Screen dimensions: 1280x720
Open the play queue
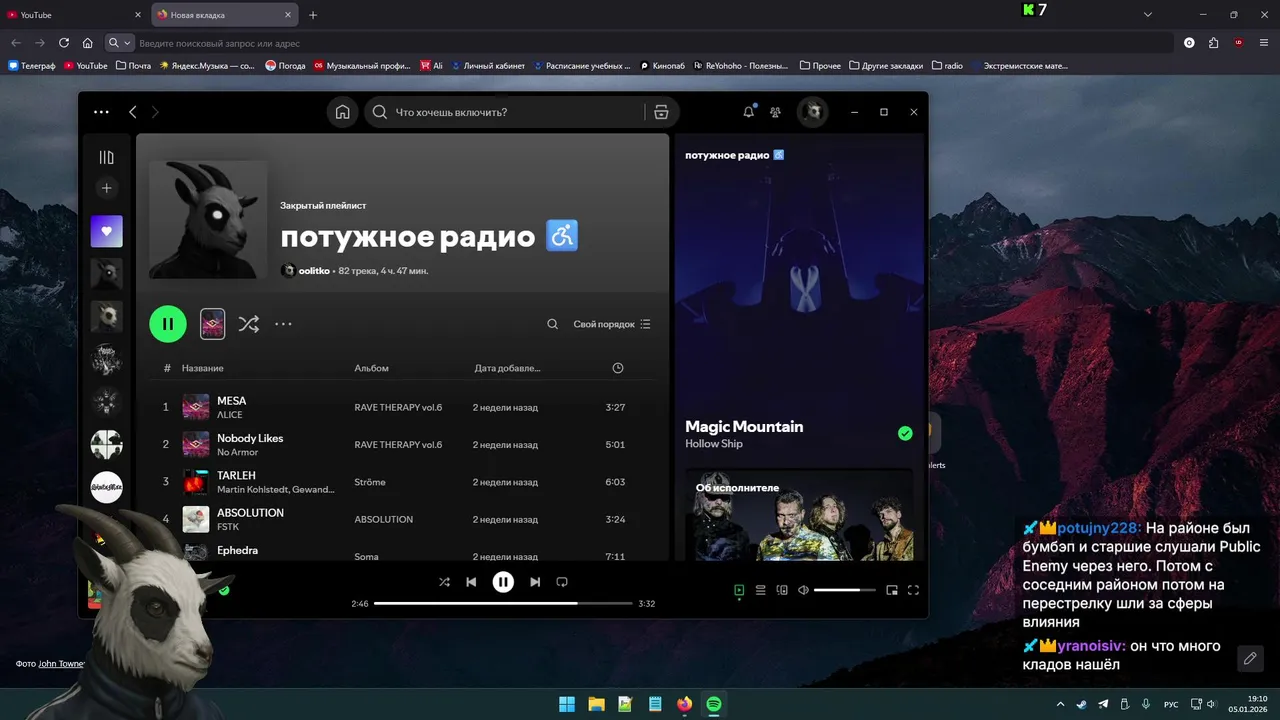[x=760, y=590]
